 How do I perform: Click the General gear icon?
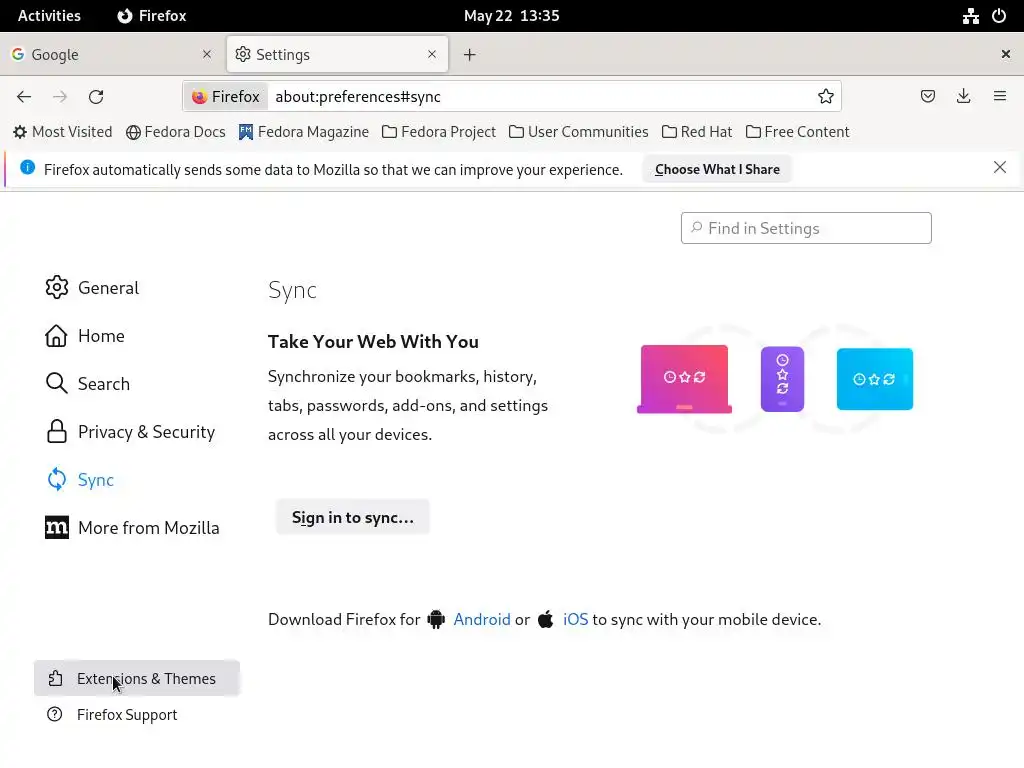[x=57, y=287]
